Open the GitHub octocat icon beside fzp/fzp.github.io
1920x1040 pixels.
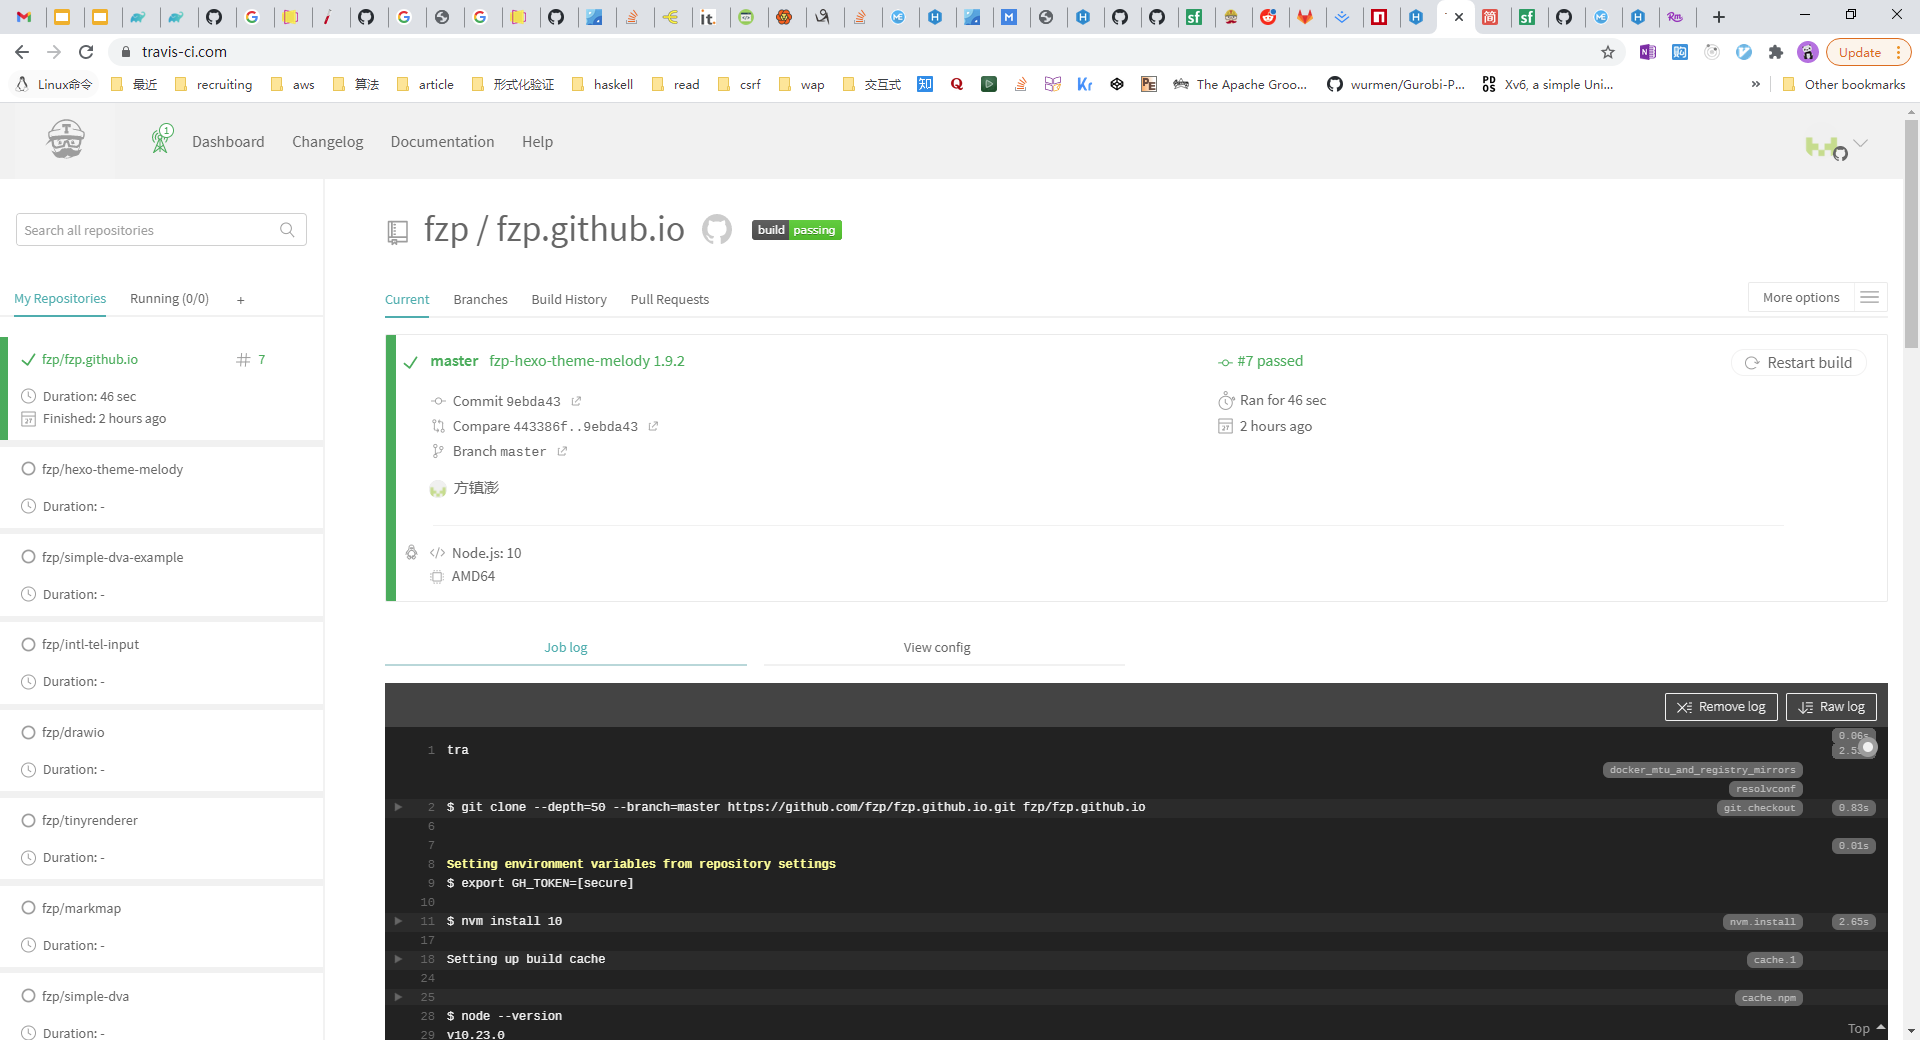717,229
